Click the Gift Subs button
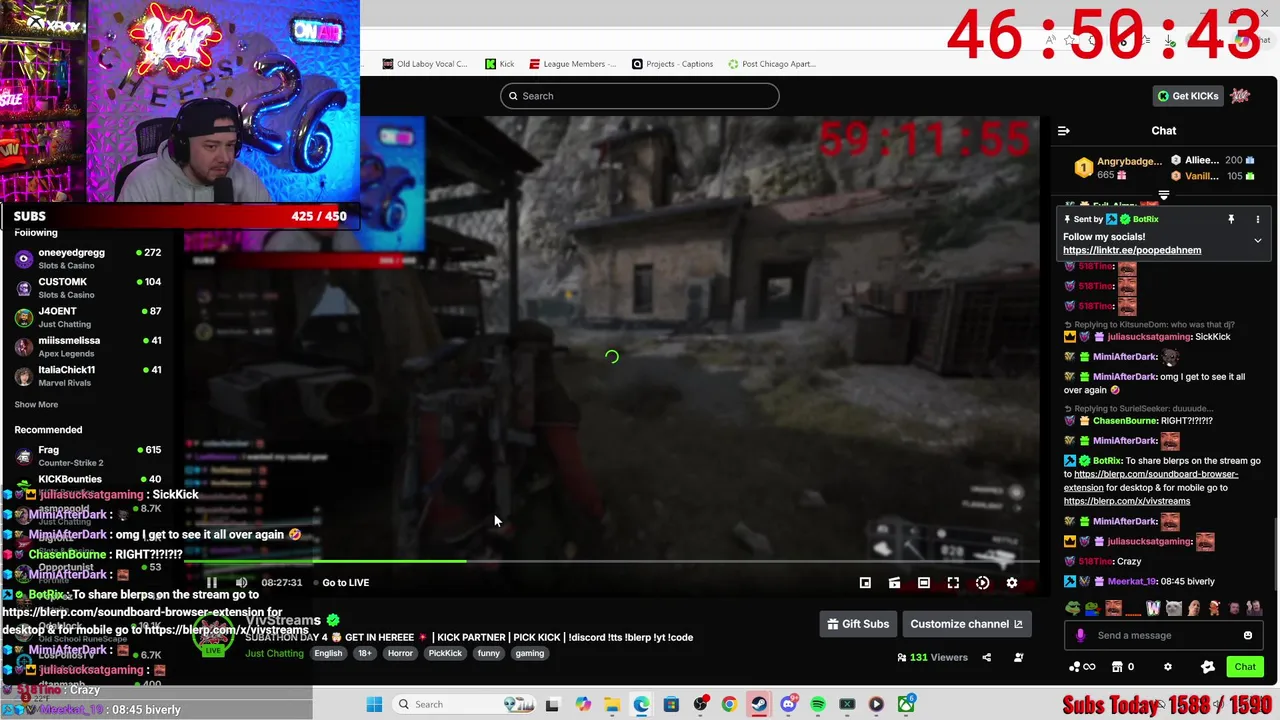The width and height of the screenshot is (1280, 720). tap(858, 624)
